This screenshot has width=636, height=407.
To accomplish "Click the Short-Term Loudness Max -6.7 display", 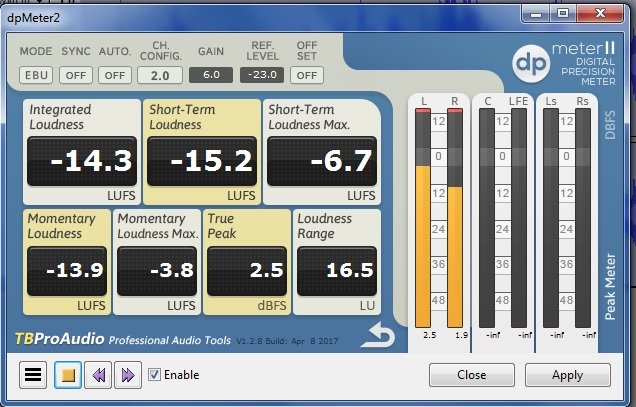I will point(322,161).
